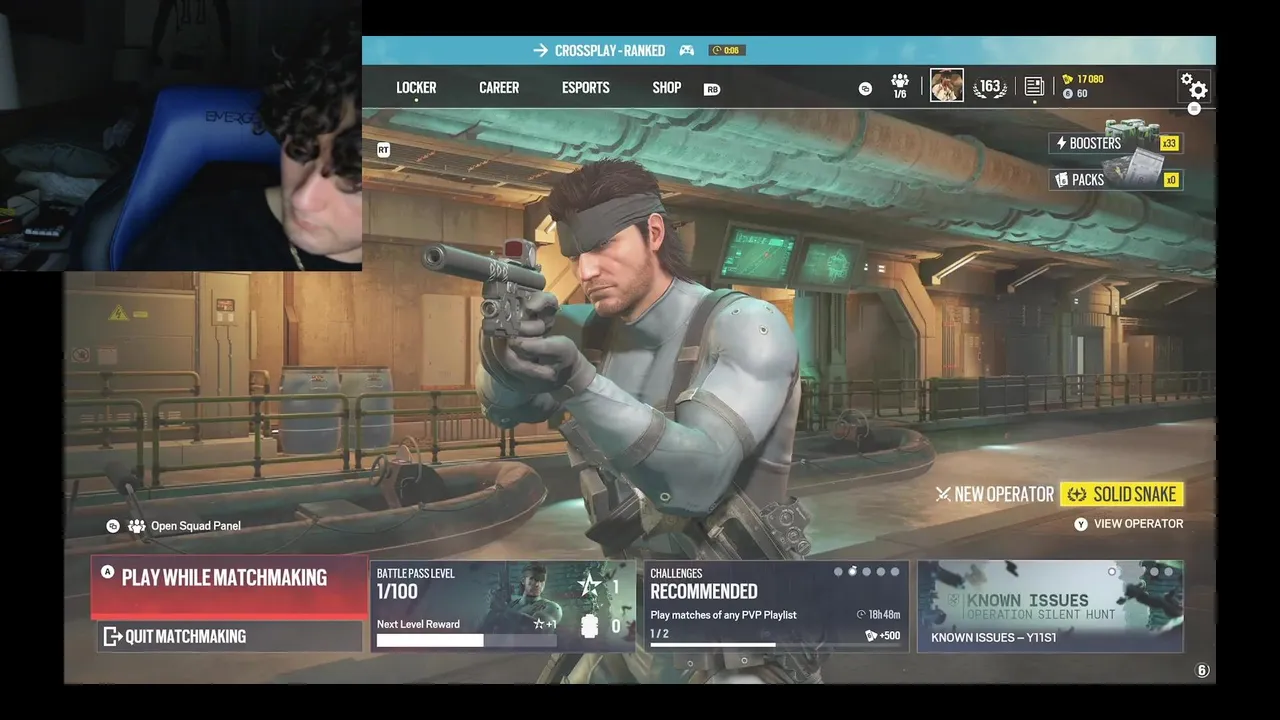Click the +500 renown challenge reward

coord(882,635)
